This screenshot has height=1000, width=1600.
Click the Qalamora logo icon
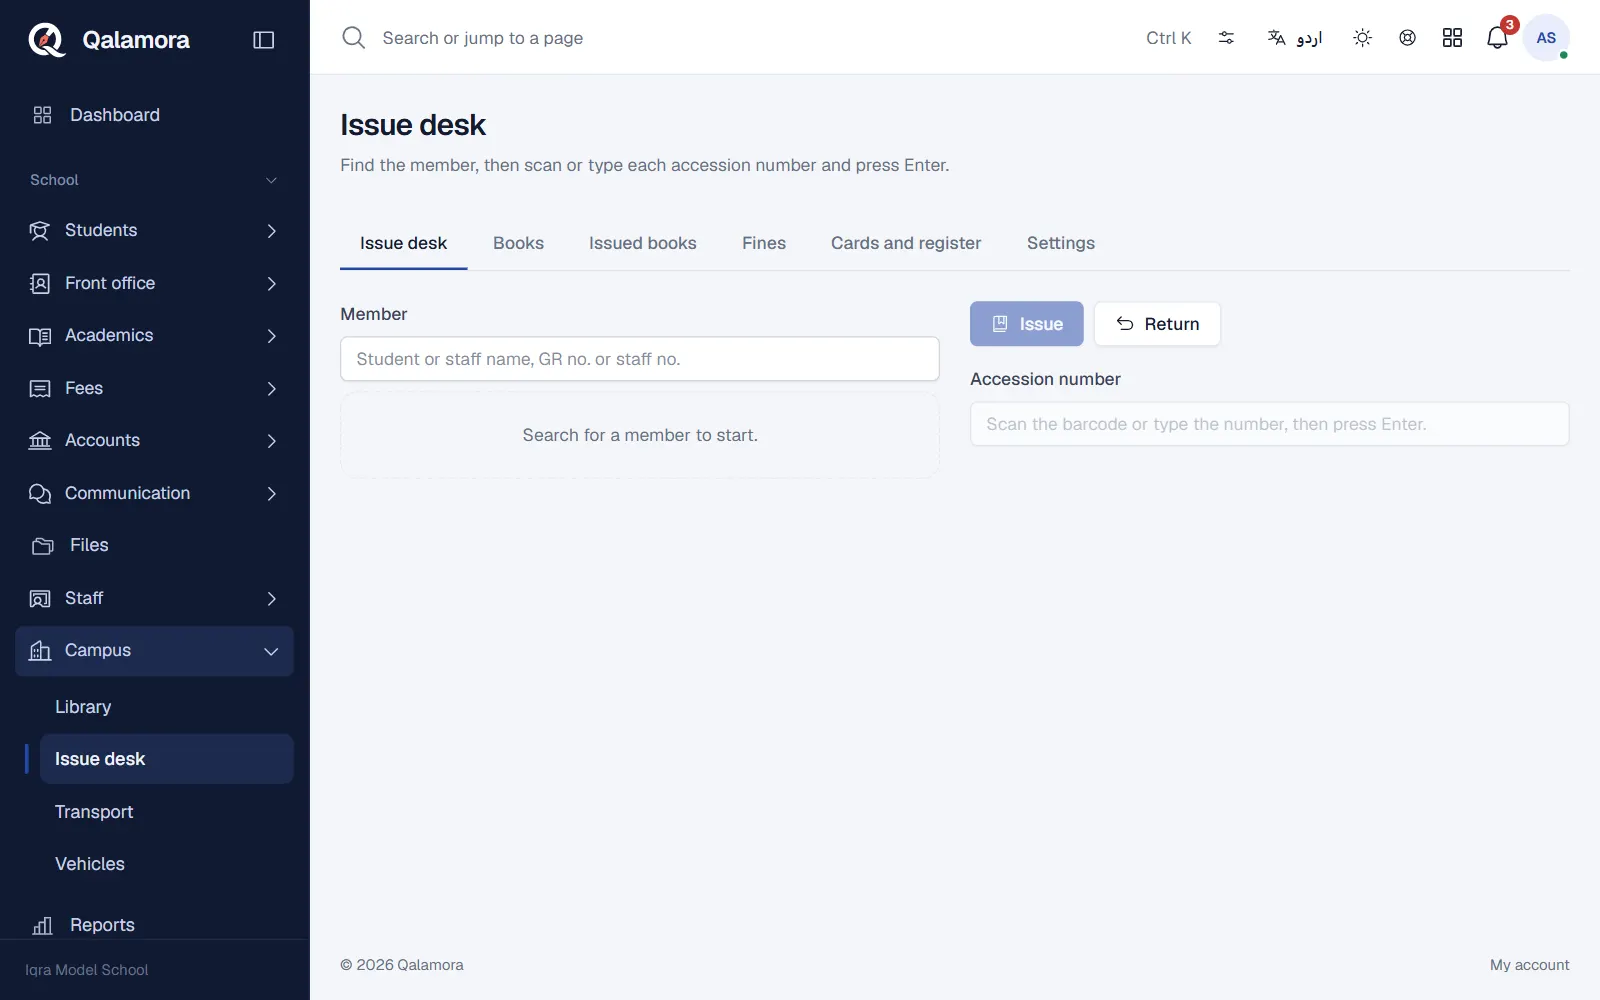tap(46, 40)
